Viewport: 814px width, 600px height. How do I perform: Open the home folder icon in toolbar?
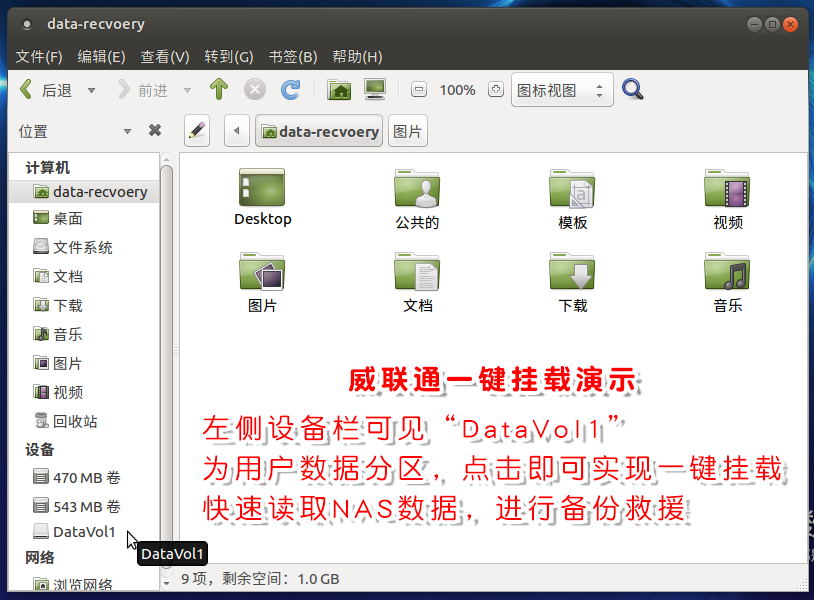[x=339, y=90]
